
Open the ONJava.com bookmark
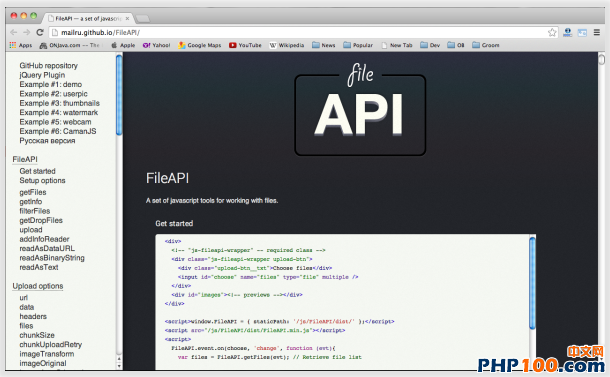[x=69, y=45]
